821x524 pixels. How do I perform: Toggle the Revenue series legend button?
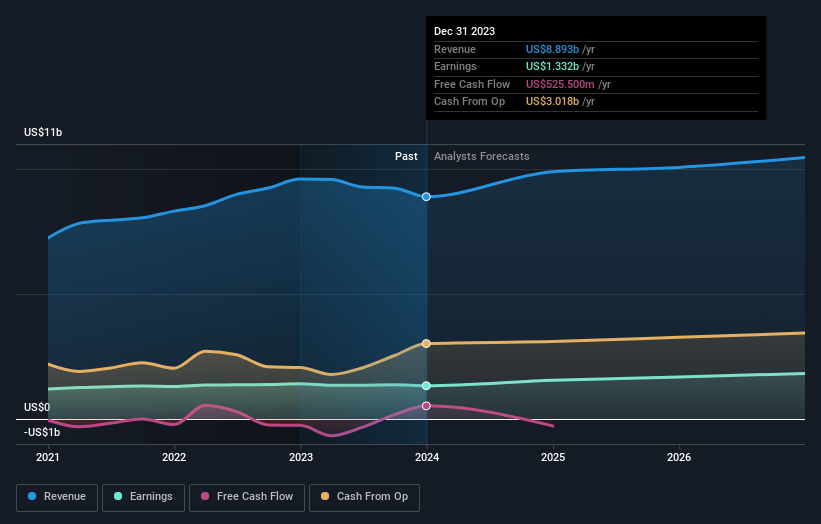click(57, 497)
